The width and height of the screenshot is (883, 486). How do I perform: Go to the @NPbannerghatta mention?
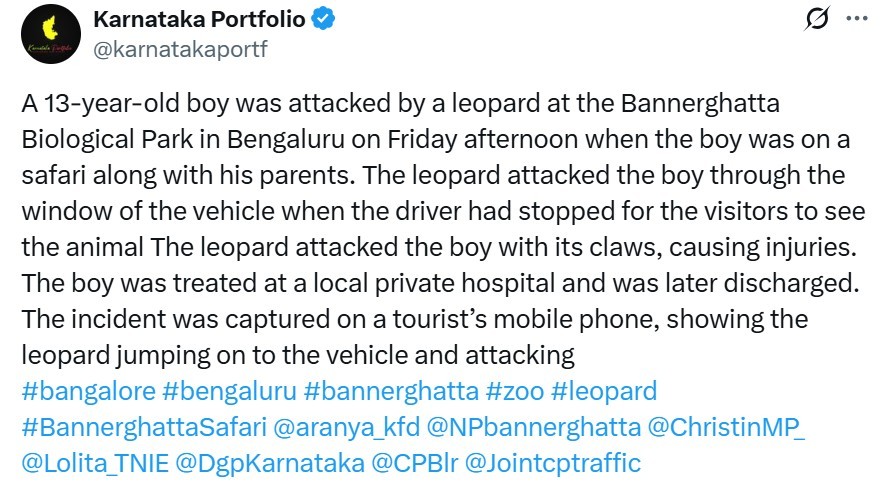click(x=533, y=427)
